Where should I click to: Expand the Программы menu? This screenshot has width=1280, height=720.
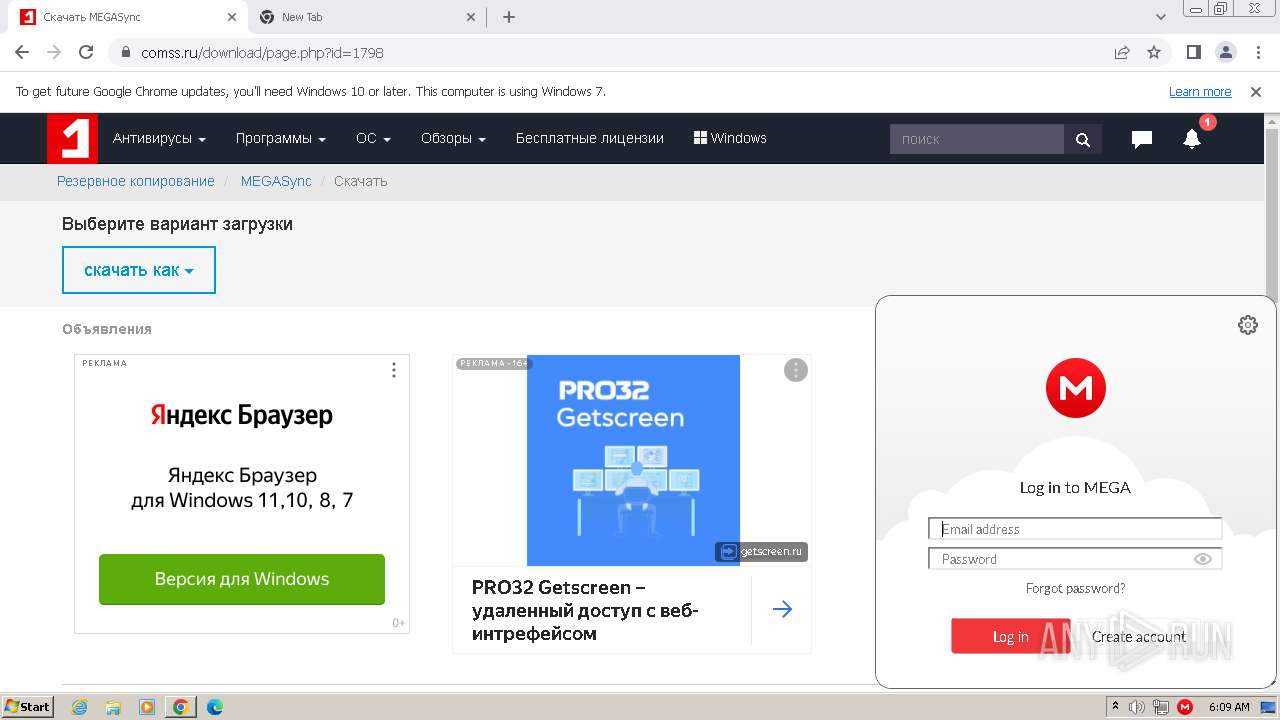[x=281, y=139]
